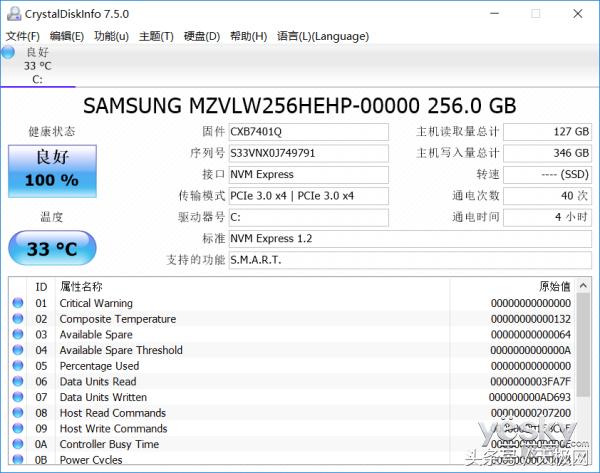This screenshot has width=600, height=473.
Task: Click the firmware field CXB7401Q
Action: click(x=308, y=132)
